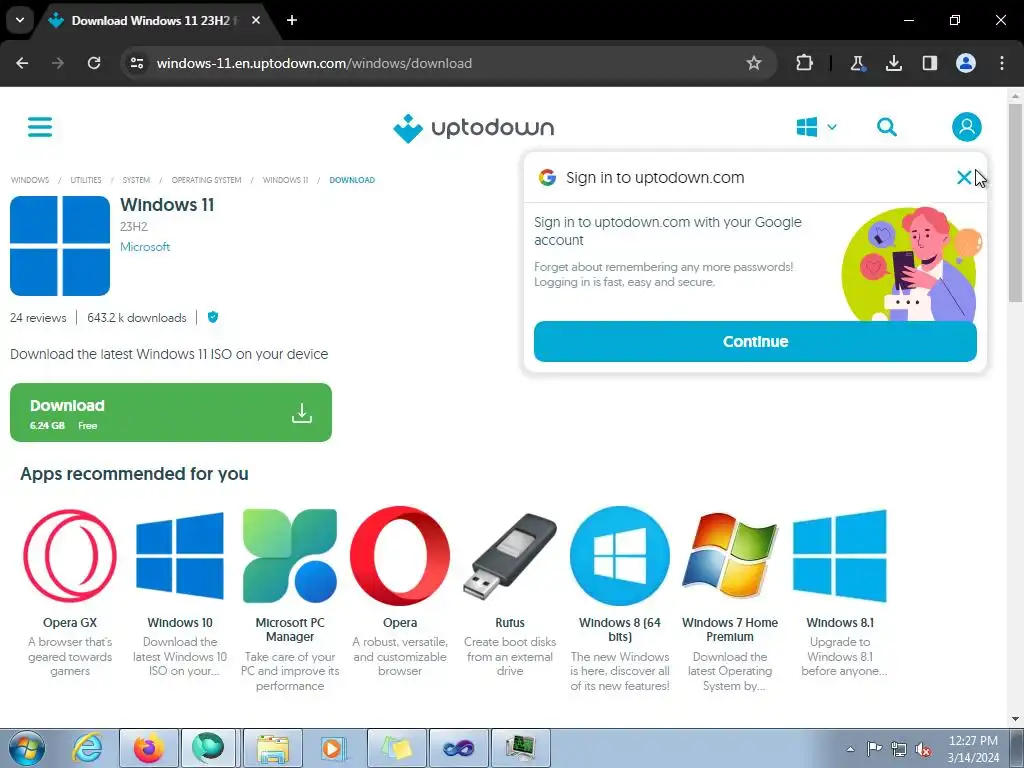
Task: Bookmark this page with the star icon
Action: (x=754, y=63)
